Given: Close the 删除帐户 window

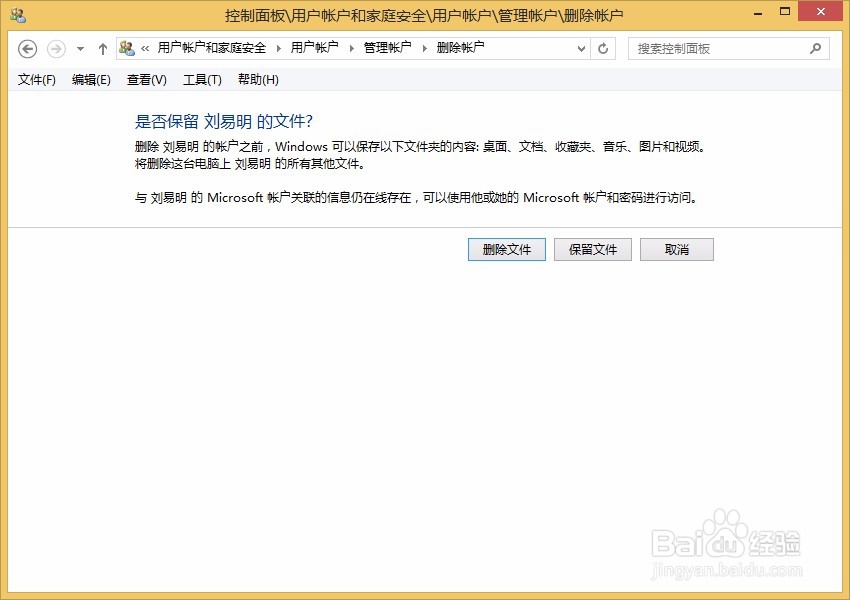Looking at the screenshot, I should click(x=821, y=11).
